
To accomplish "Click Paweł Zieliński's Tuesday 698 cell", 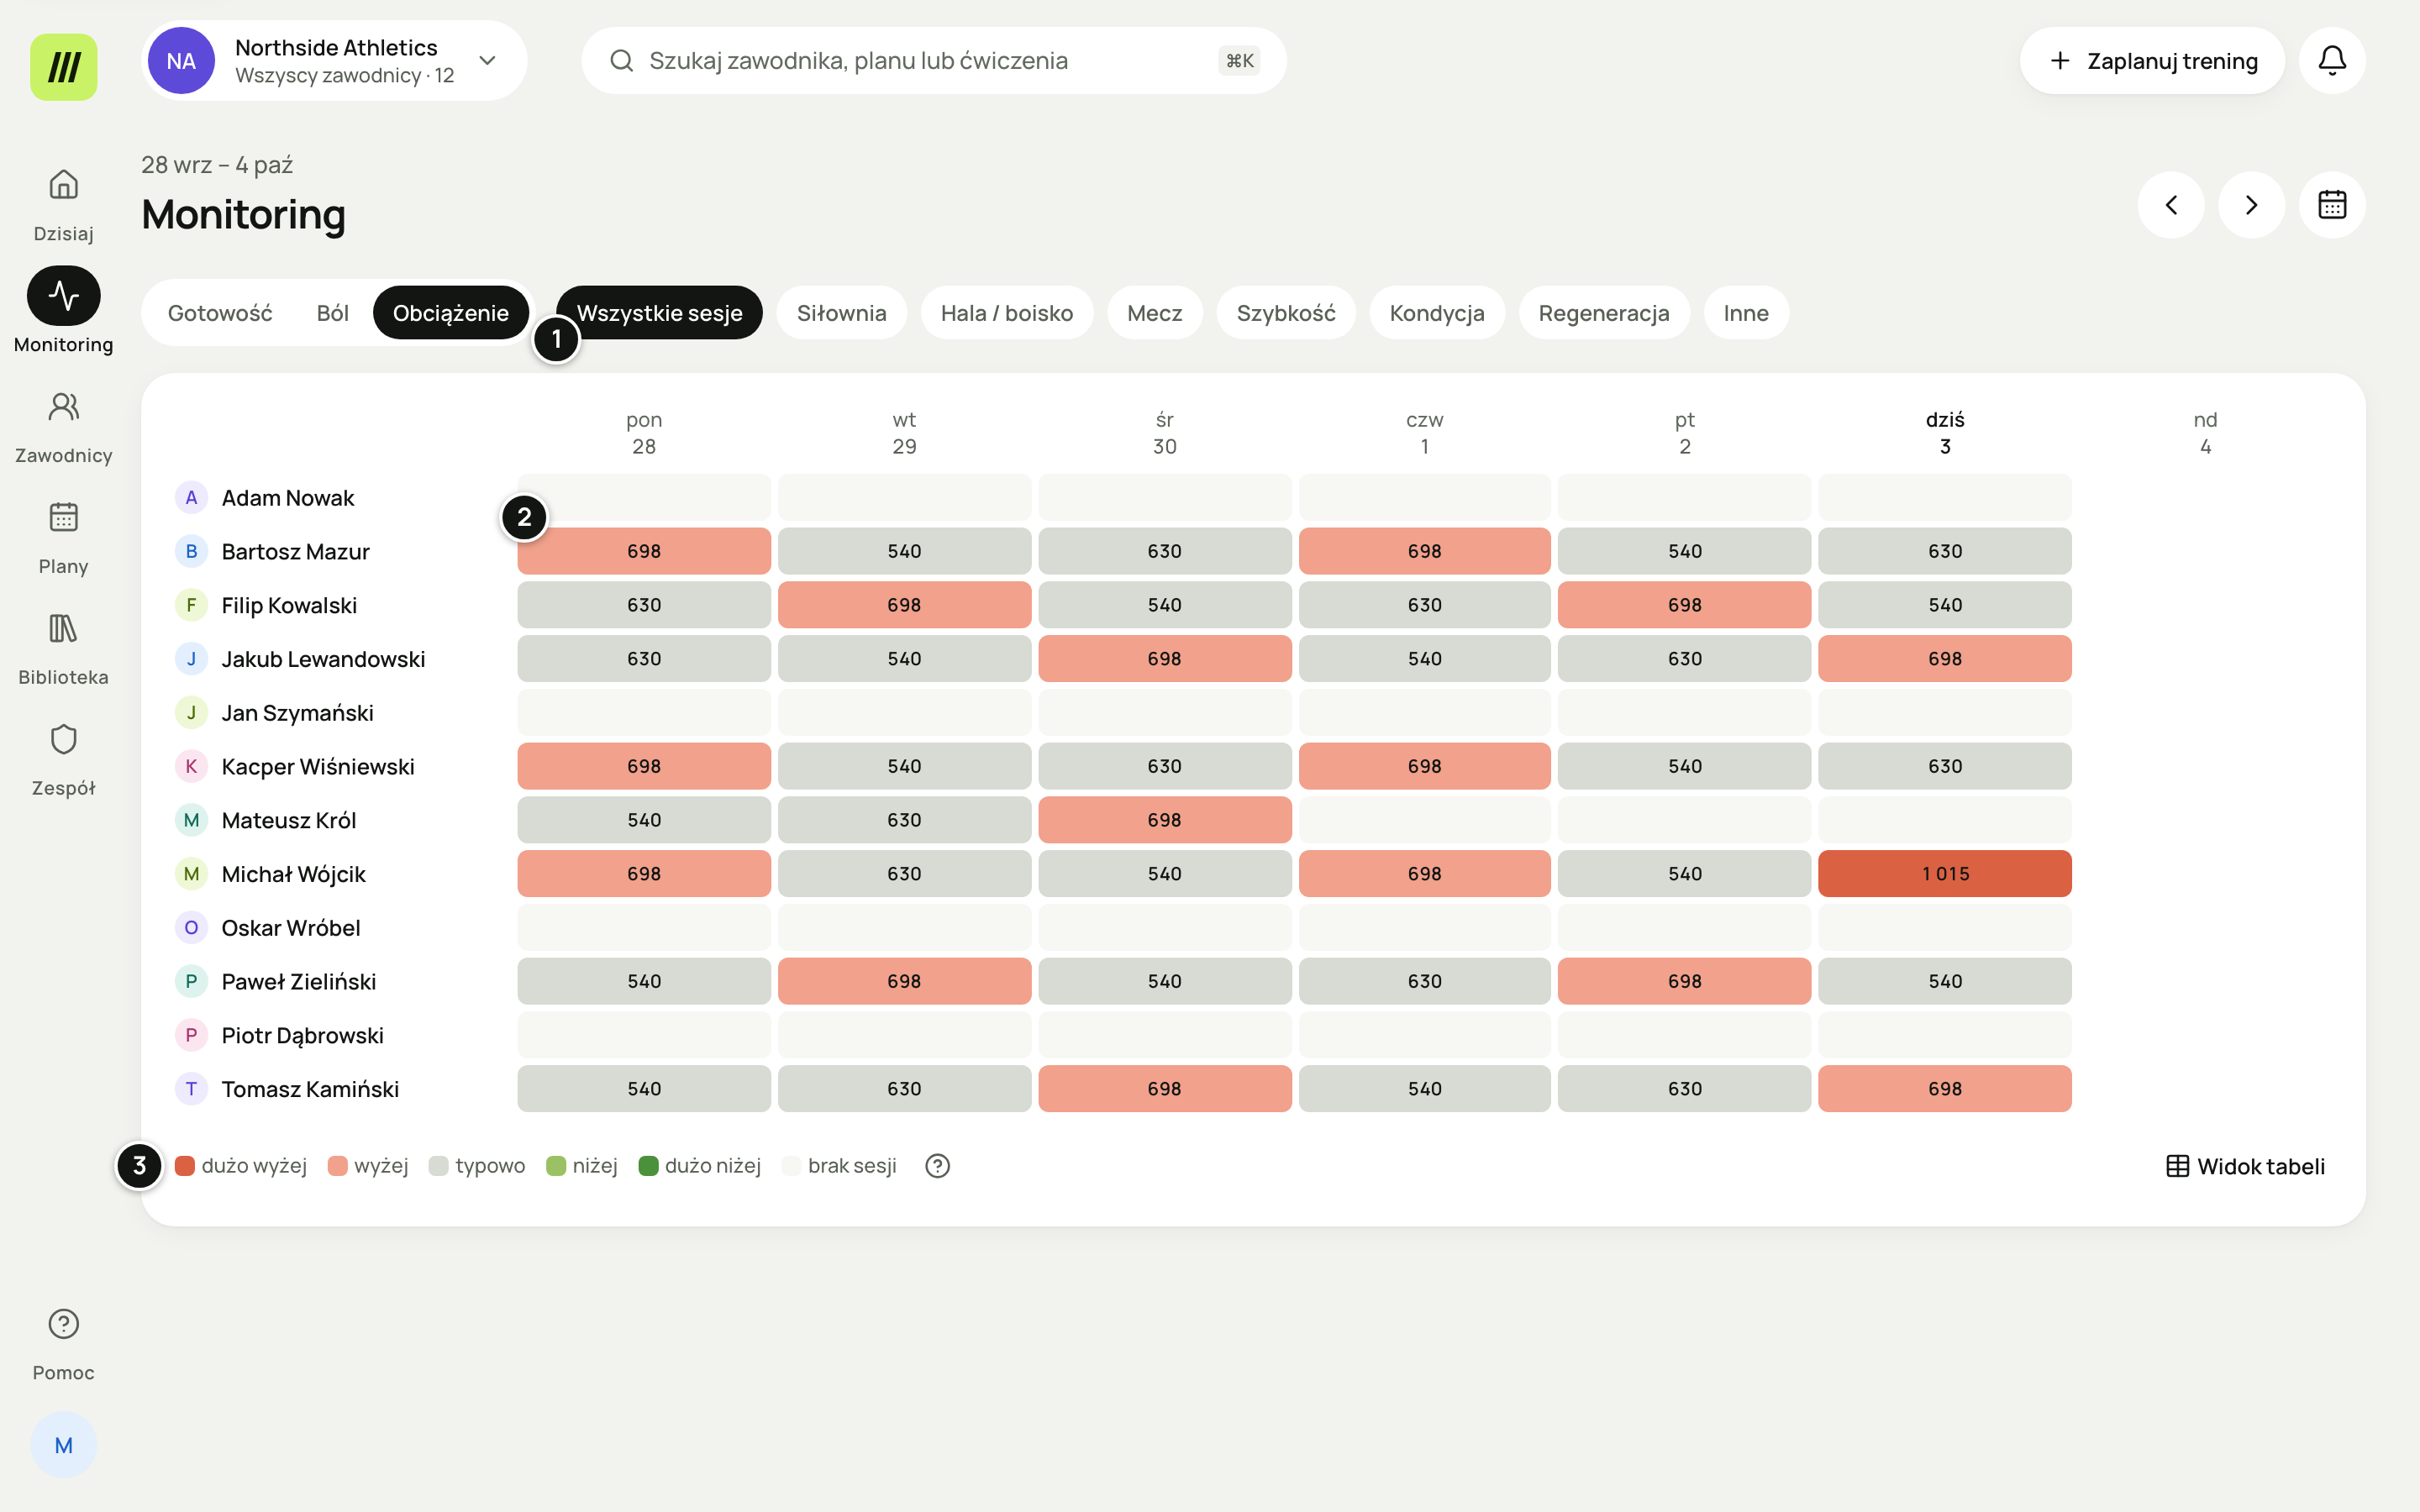I will click(904, 981).
